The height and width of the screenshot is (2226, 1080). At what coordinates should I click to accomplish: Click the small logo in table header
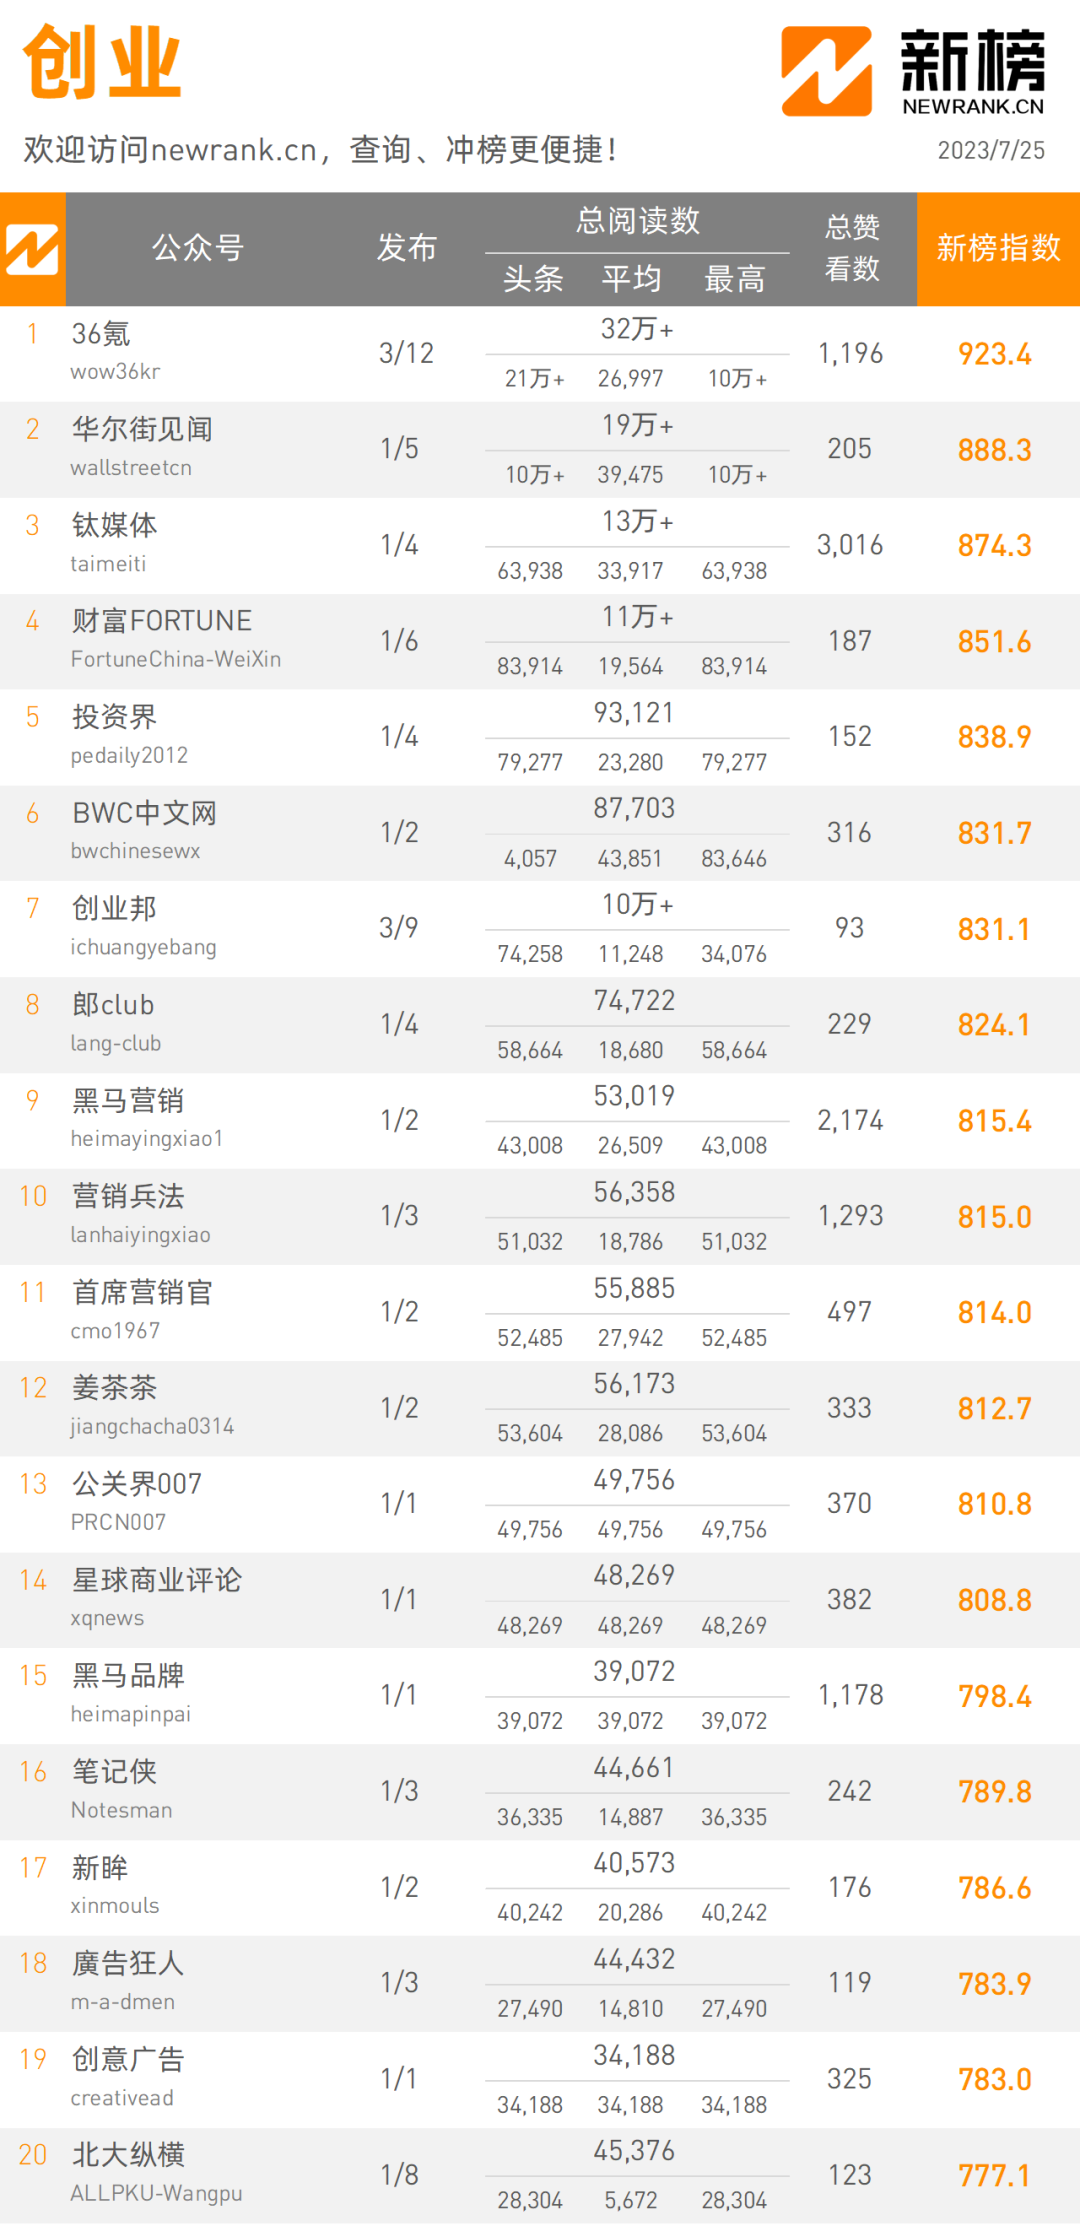(32, 249)
